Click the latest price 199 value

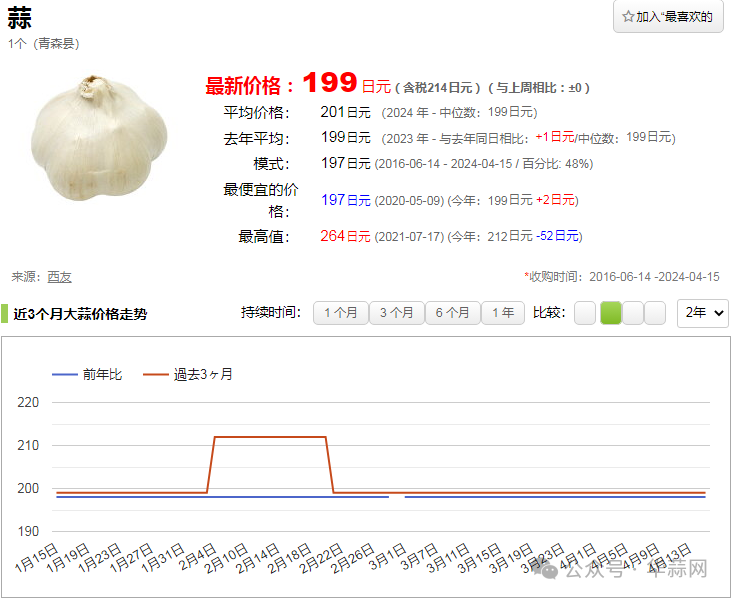pyautogui.click(x=329, y=82)
